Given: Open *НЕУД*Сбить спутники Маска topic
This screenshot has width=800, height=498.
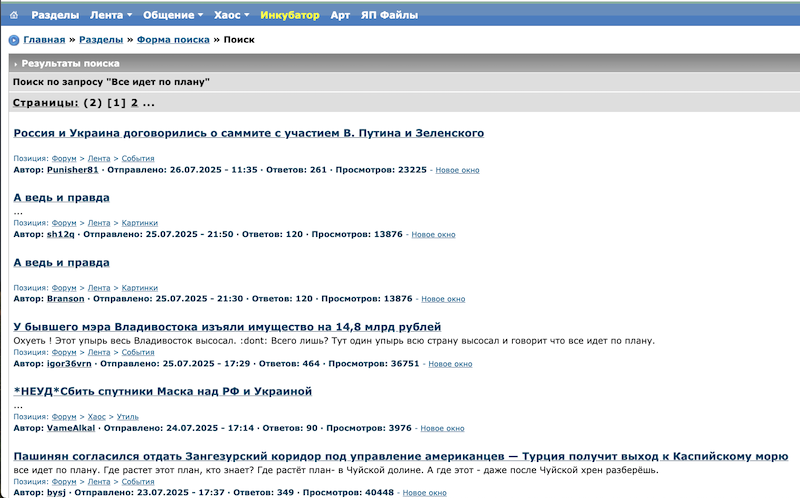Looking at the screenshot, I should pyautogui.click(x=162, y=392).
